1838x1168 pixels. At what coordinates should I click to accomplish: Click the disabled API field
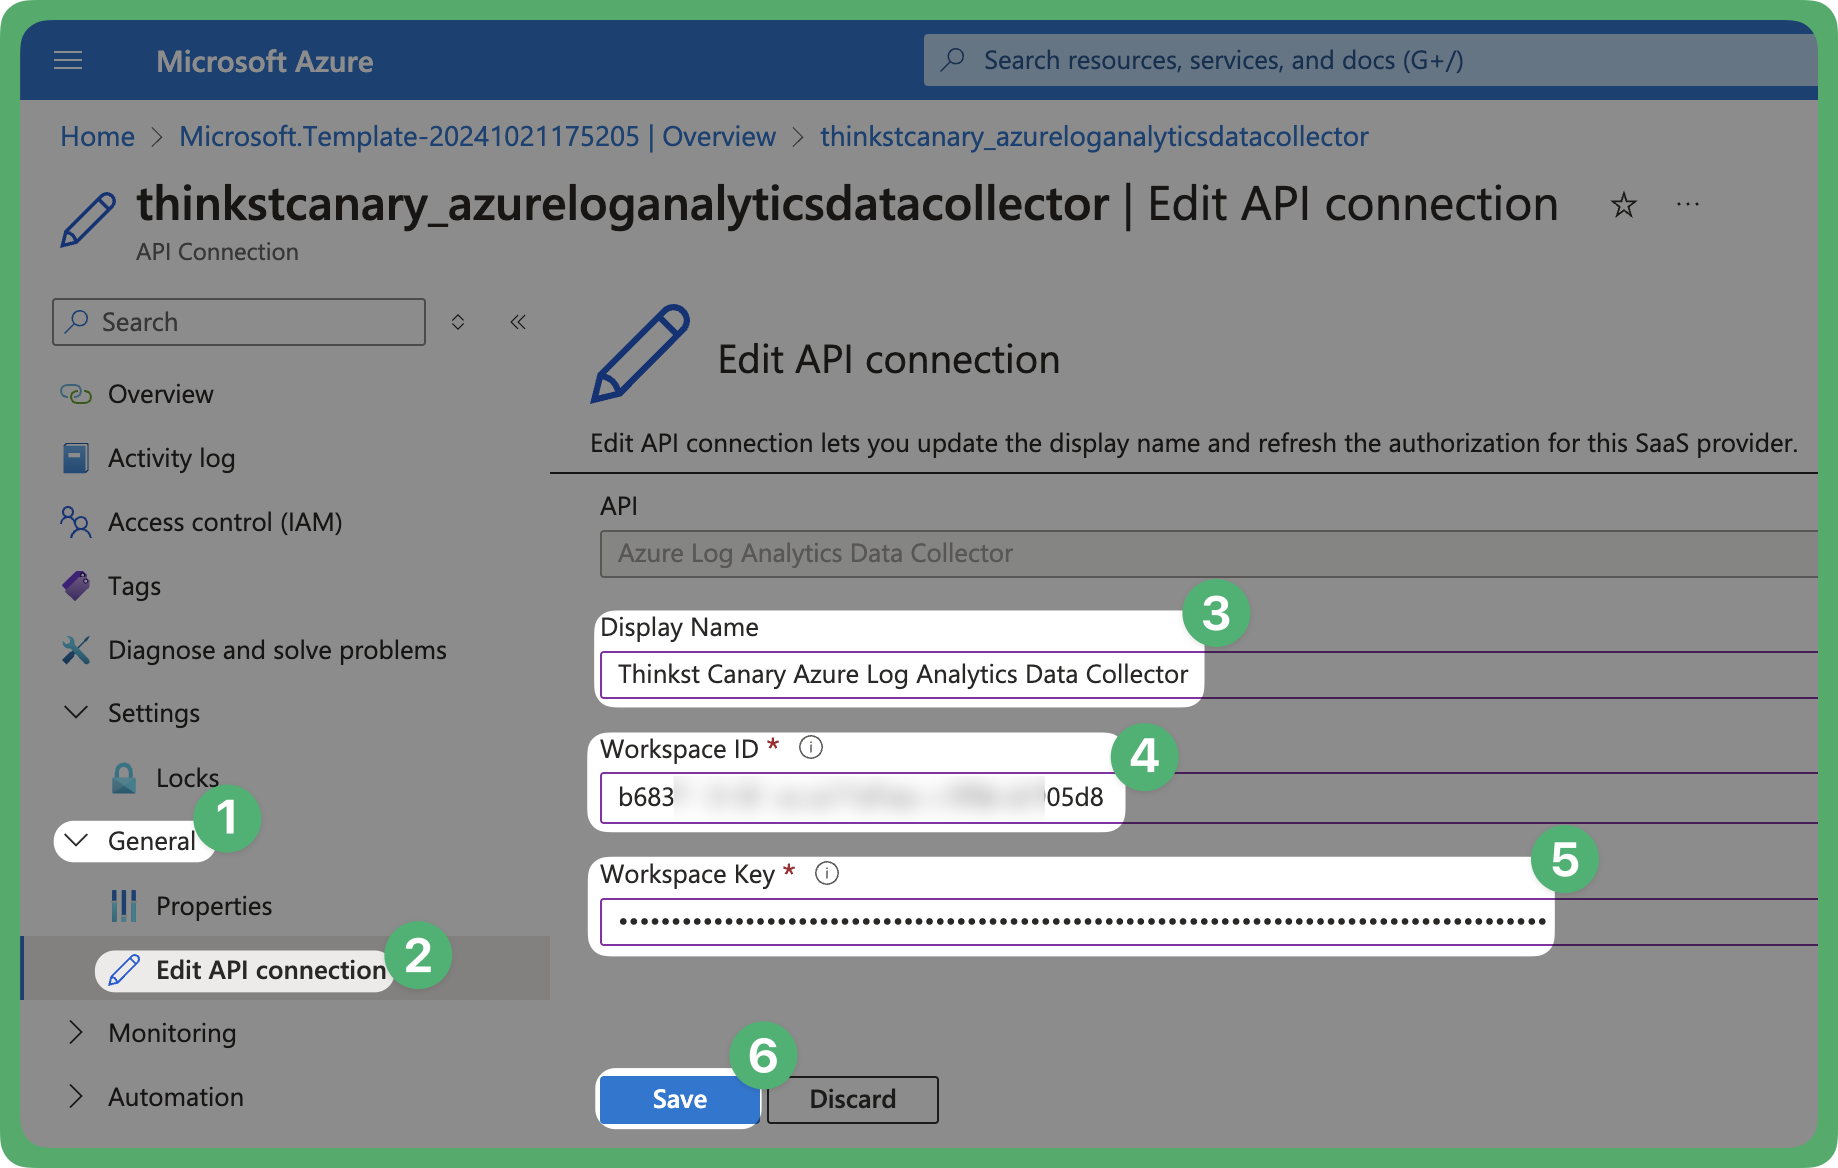click(1208, 553)
